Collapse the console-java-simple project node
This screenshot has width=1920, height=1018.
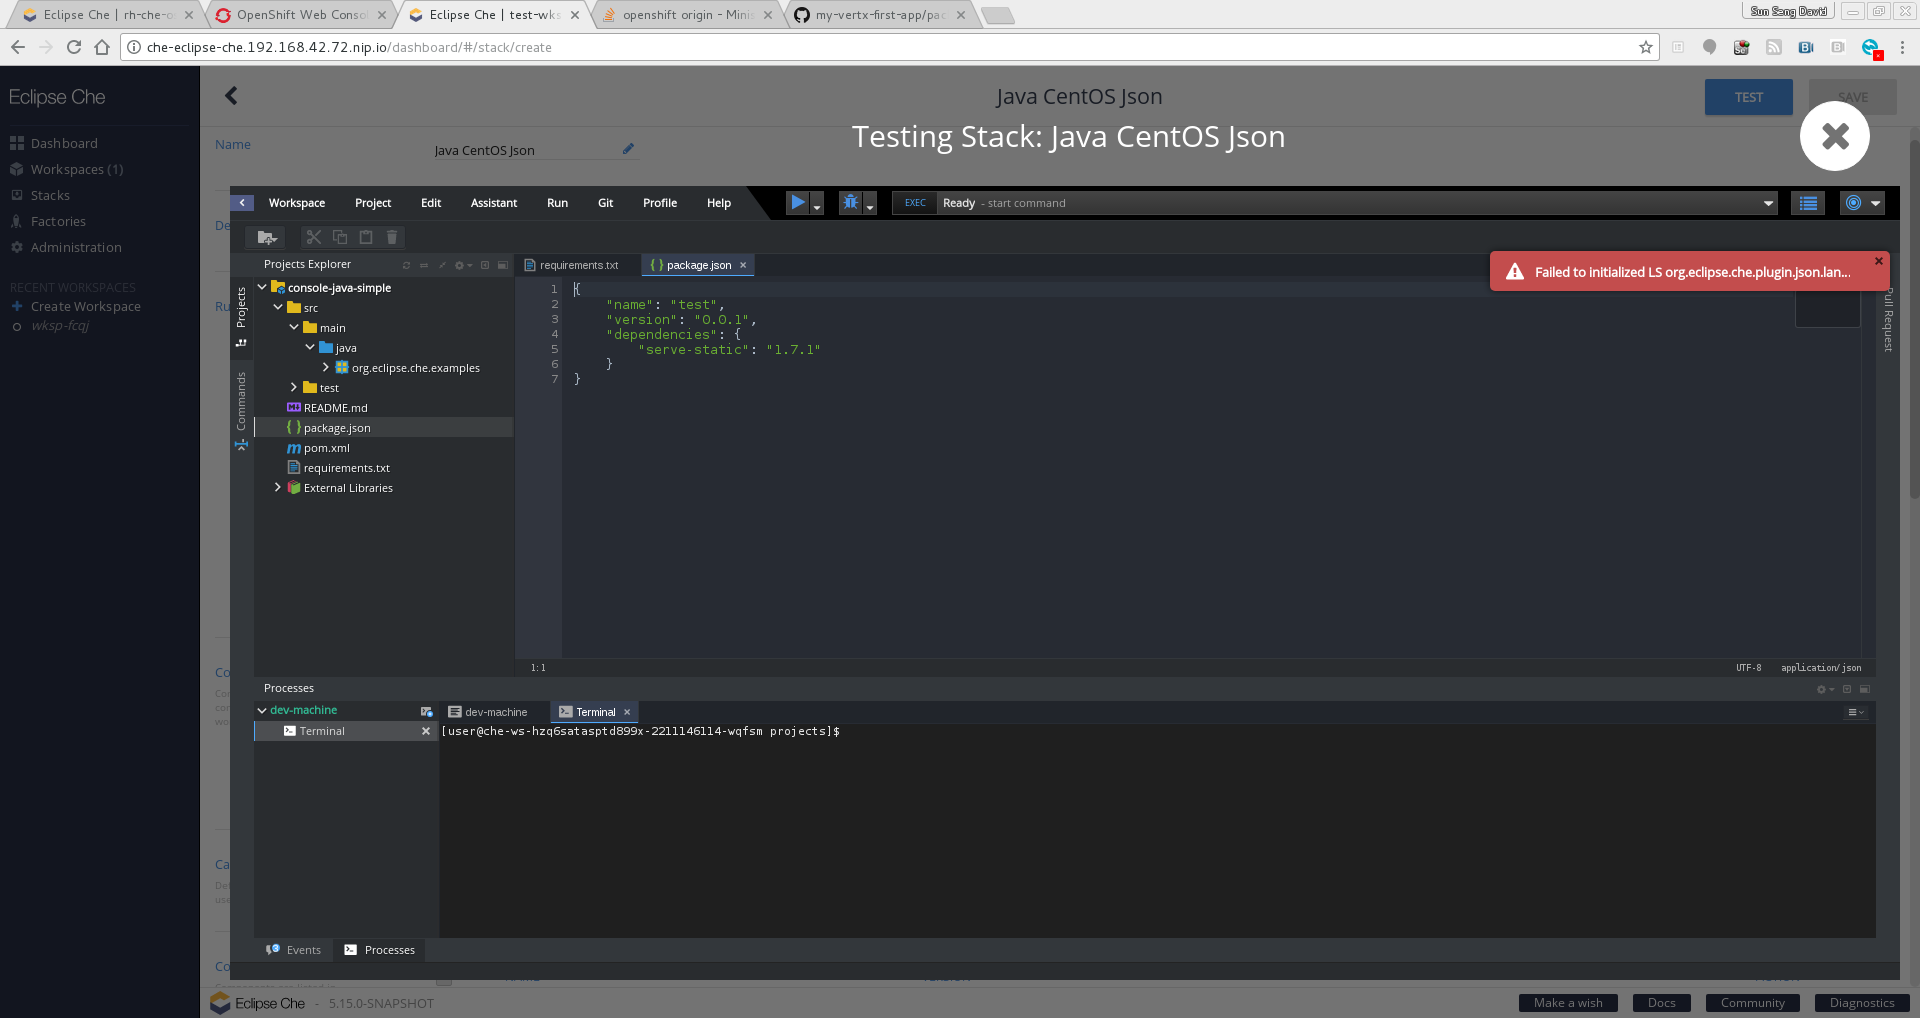[262, 287]
